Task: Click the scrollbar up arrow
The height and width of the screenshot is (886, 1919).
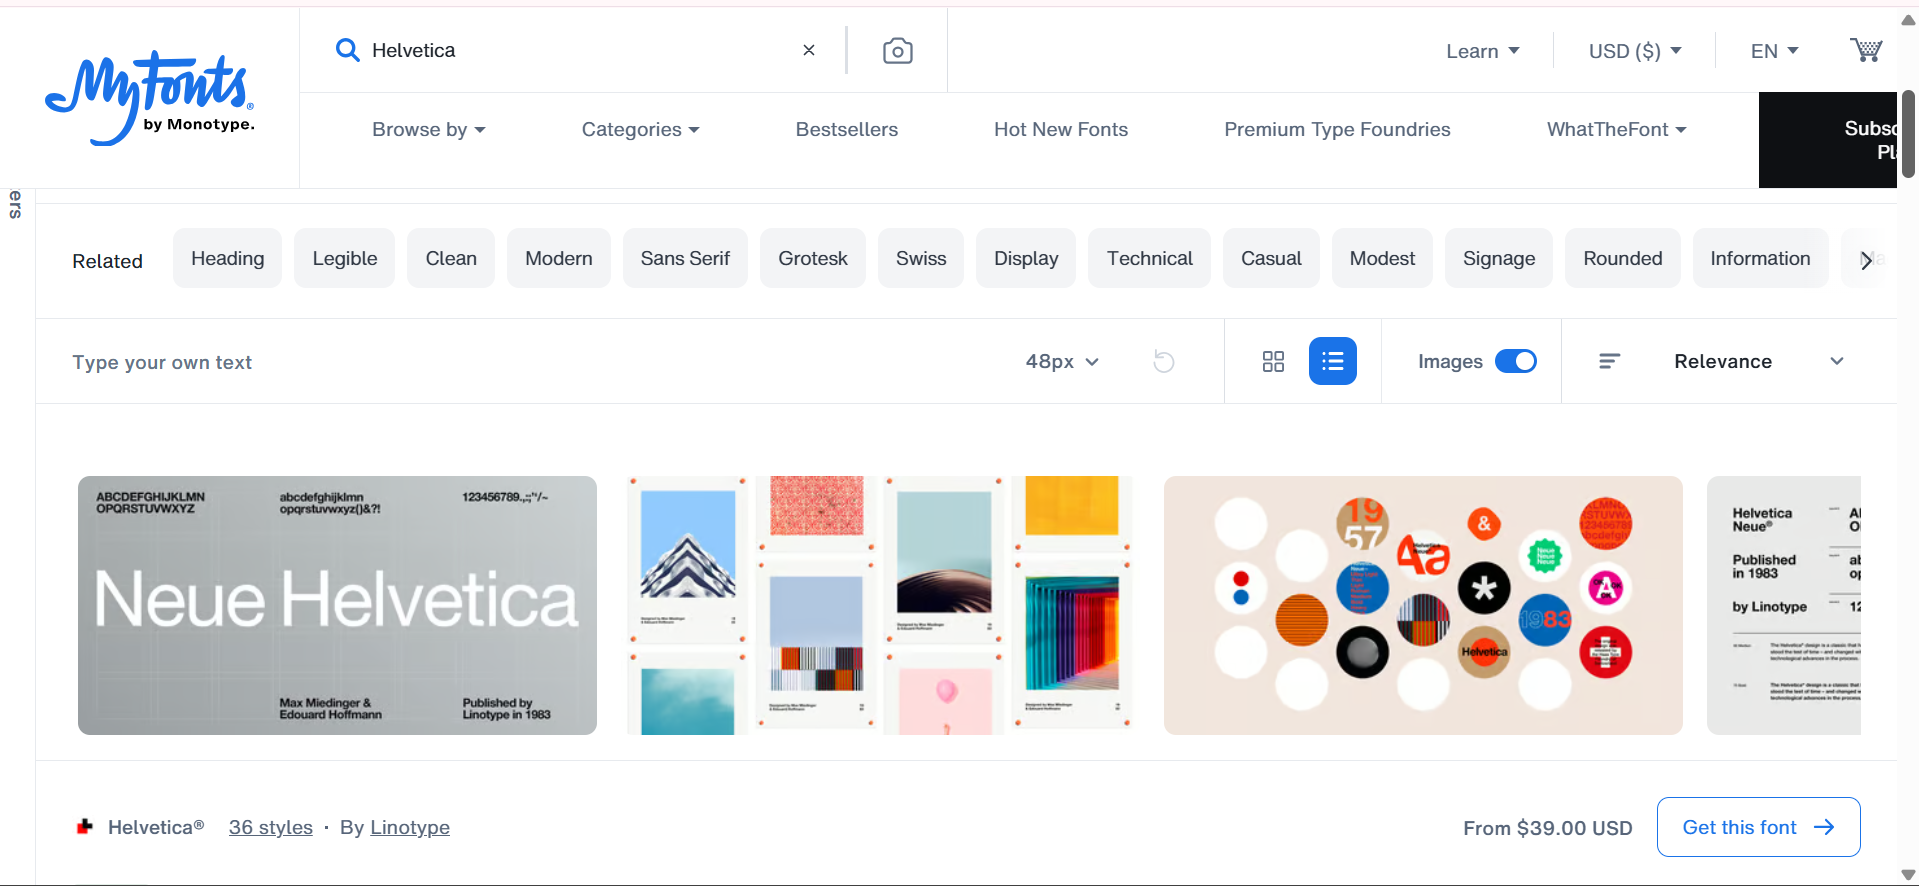Action: (1908, 19)
